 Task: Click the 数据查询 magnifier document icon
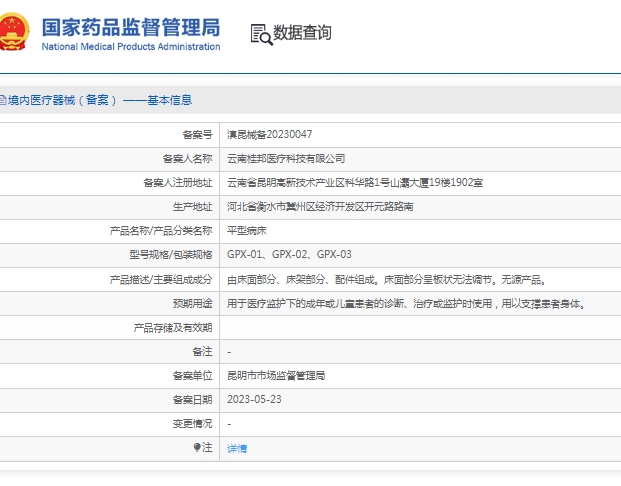(261, 34)
